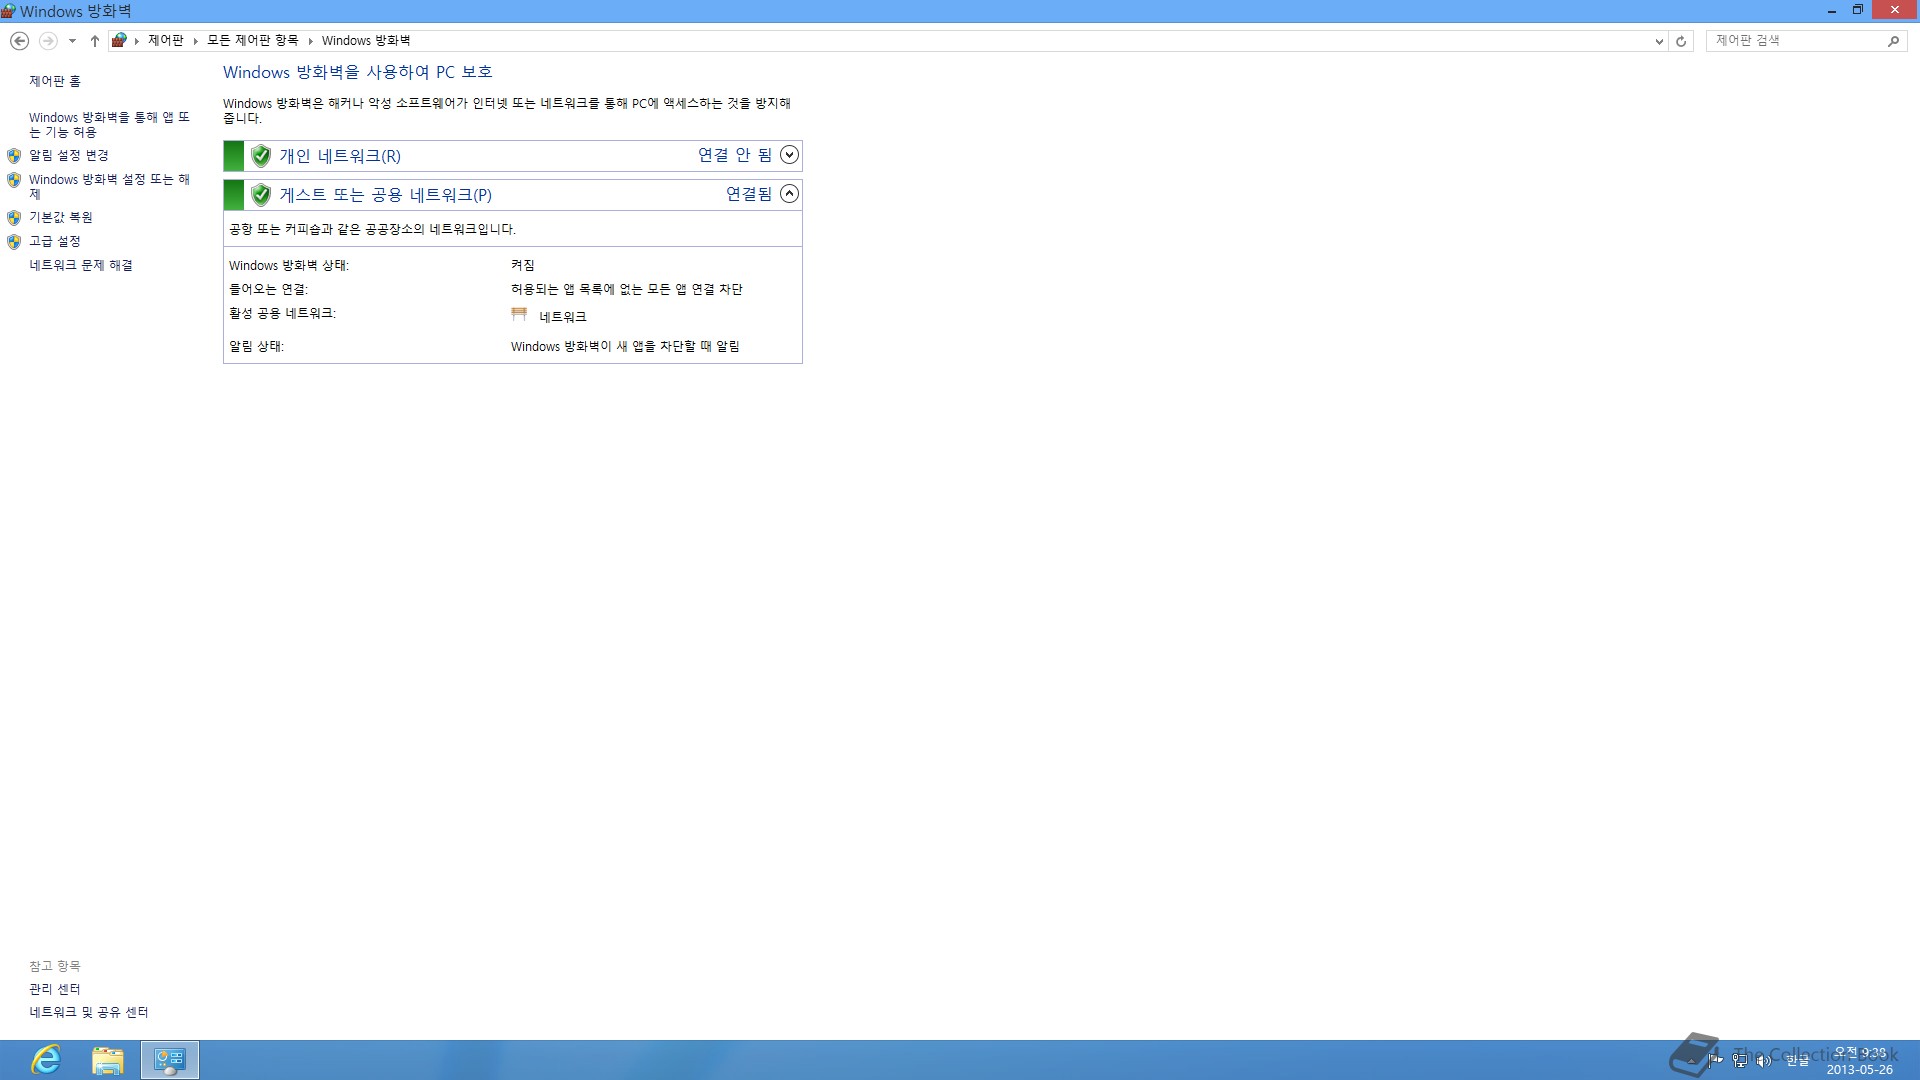Open File Explorer from the taskbar

[107, 1060]
